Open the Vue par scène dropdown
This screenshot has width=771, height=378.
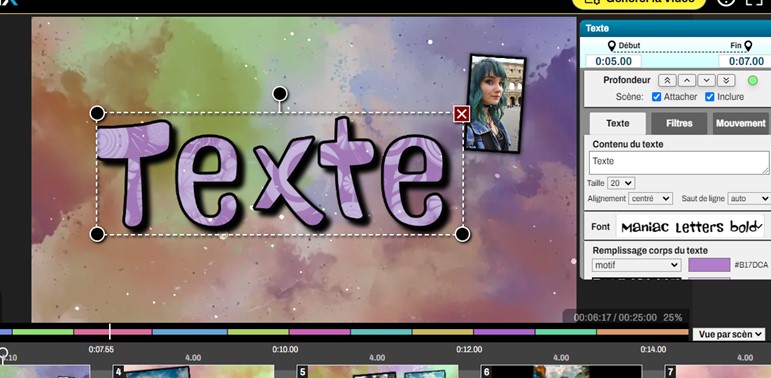point(729,334)
